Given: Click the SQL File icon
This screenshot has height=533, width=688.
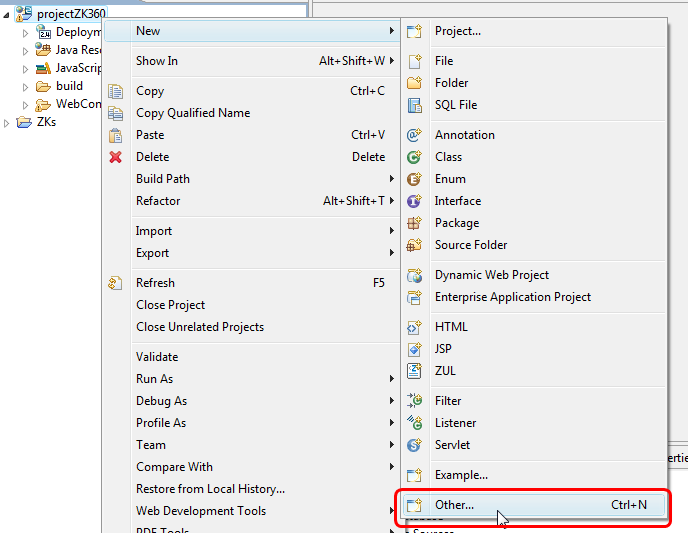Looking at the screenshot, I should [415, 105].
